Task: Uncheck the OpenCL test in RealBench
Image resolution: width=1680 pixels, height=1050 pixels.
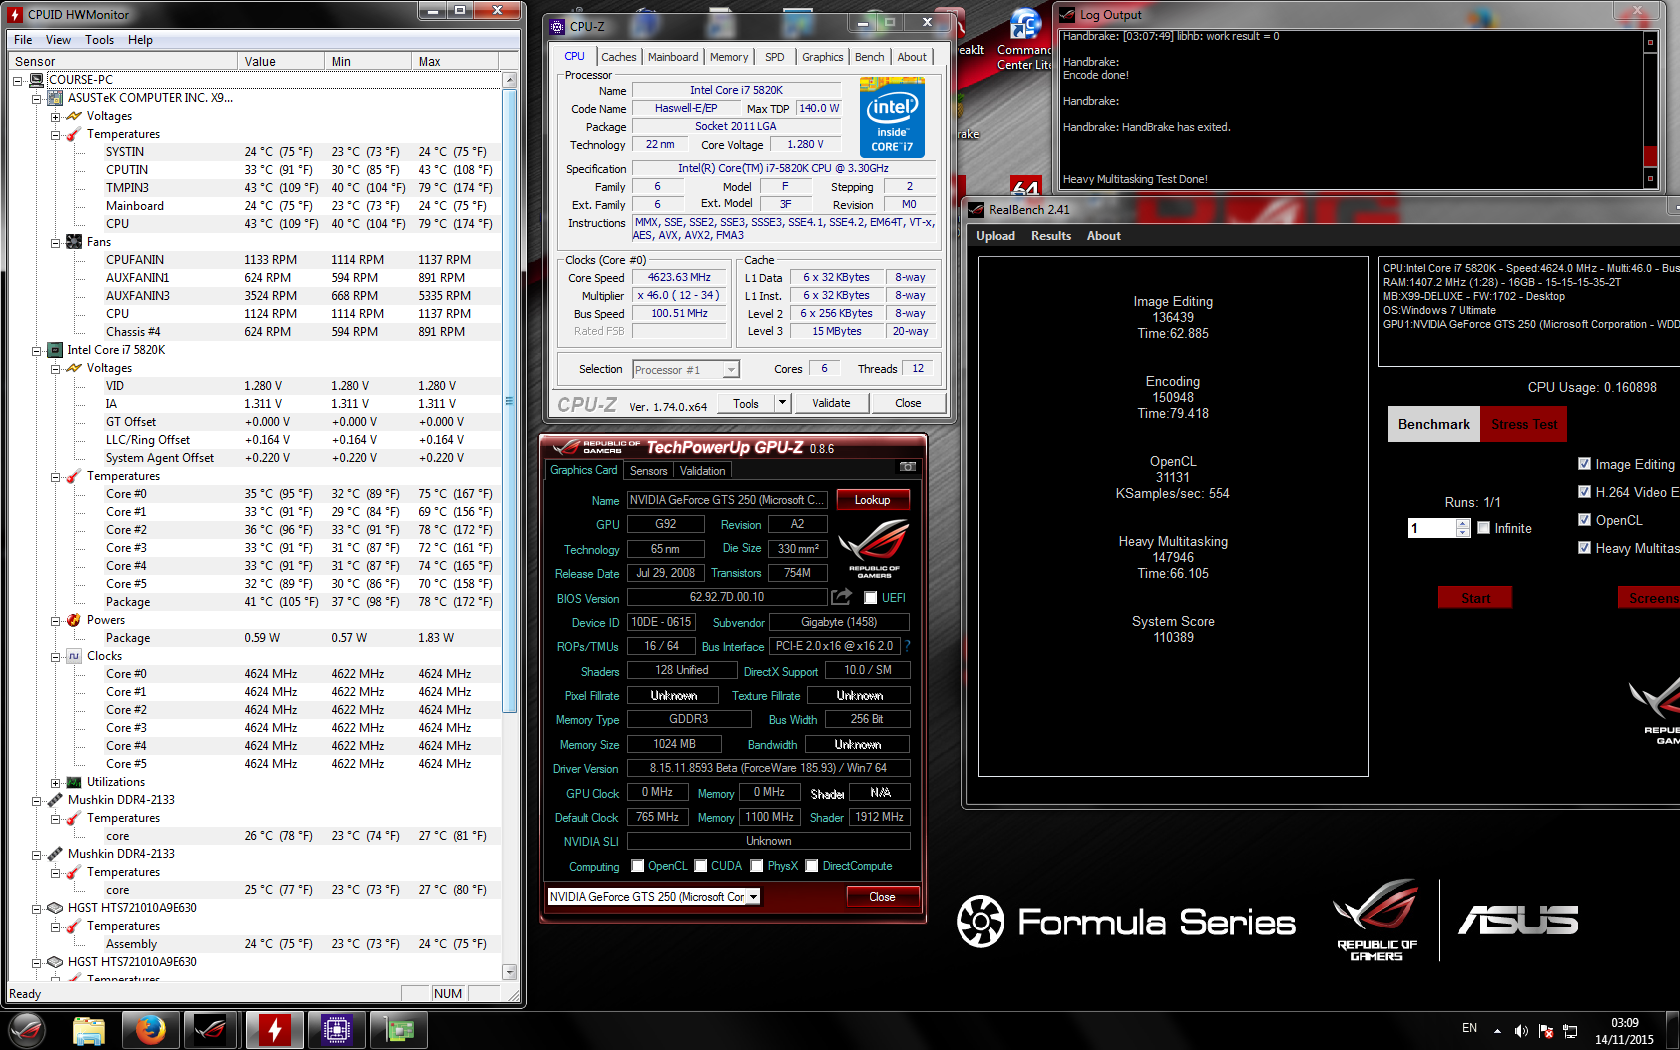Action: [x=1584, y=520]
